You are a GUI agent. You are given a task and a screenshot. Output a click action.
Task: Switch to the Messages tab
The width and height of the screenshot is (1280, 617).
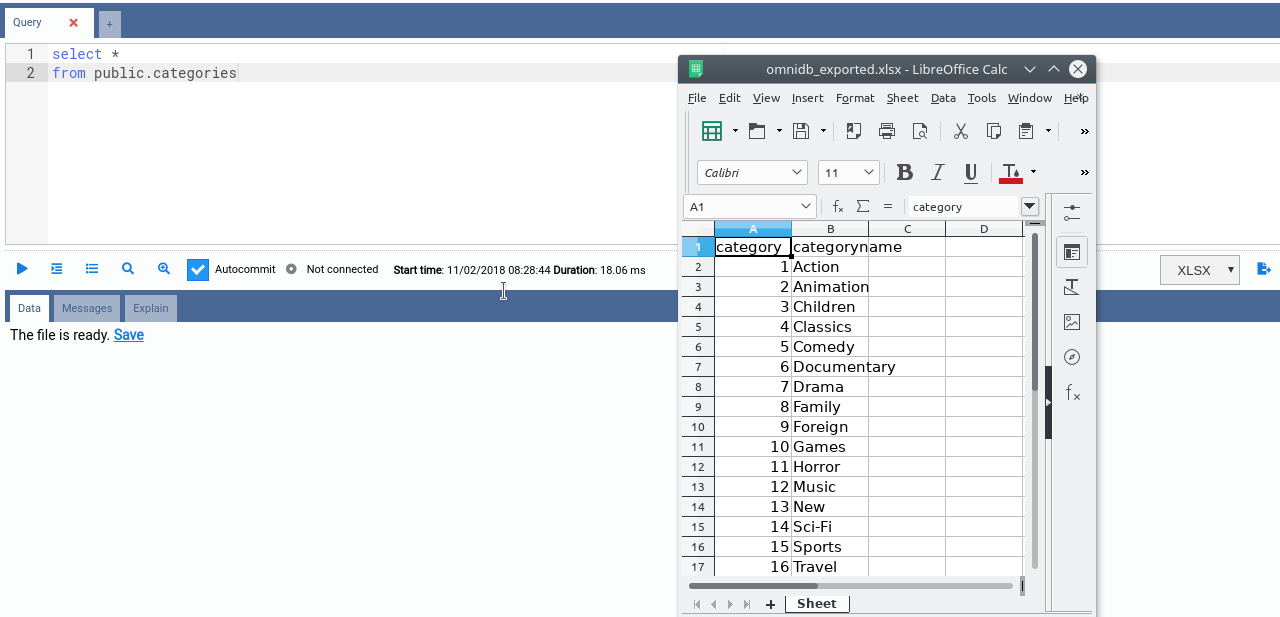[87, 308]
